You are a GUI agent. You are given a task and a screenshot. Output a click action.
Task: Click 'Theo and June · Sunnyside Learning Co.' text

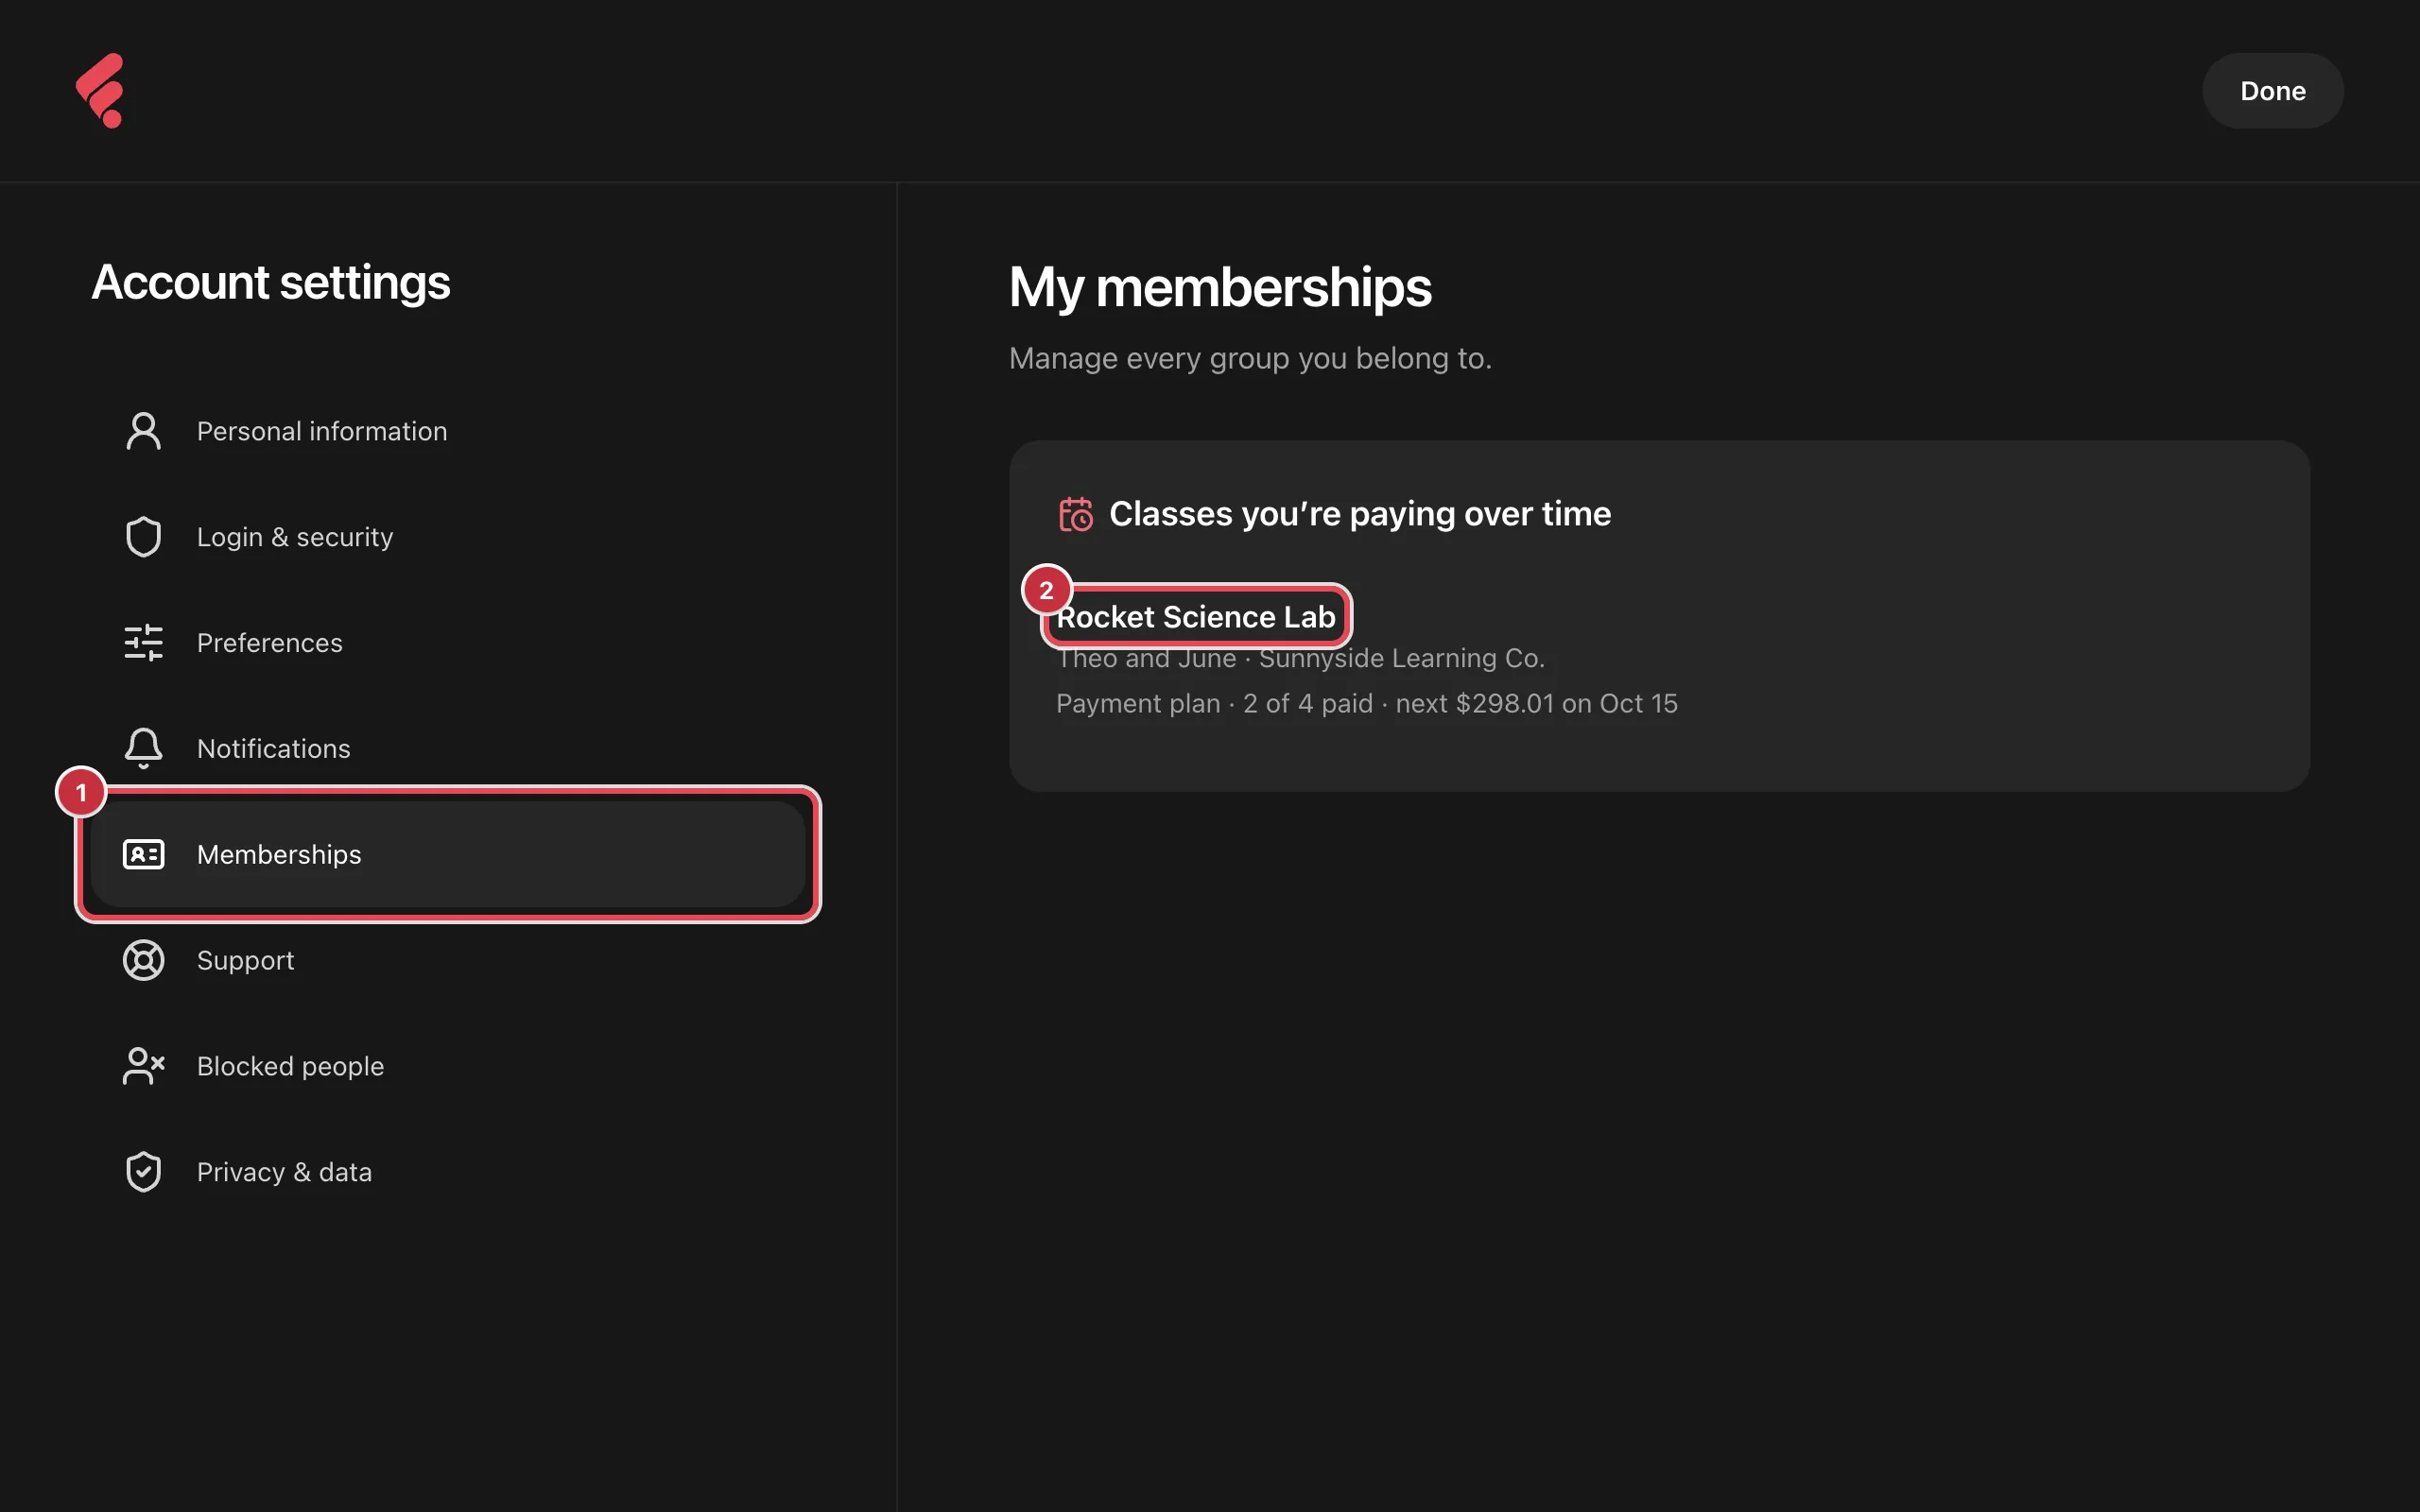[1300, 658]
